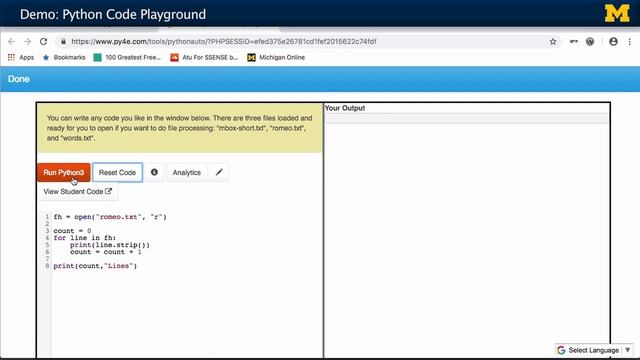Reload the page with the refresh icon
The width and height of the screenshot is (640, 360).
point(43,42)
